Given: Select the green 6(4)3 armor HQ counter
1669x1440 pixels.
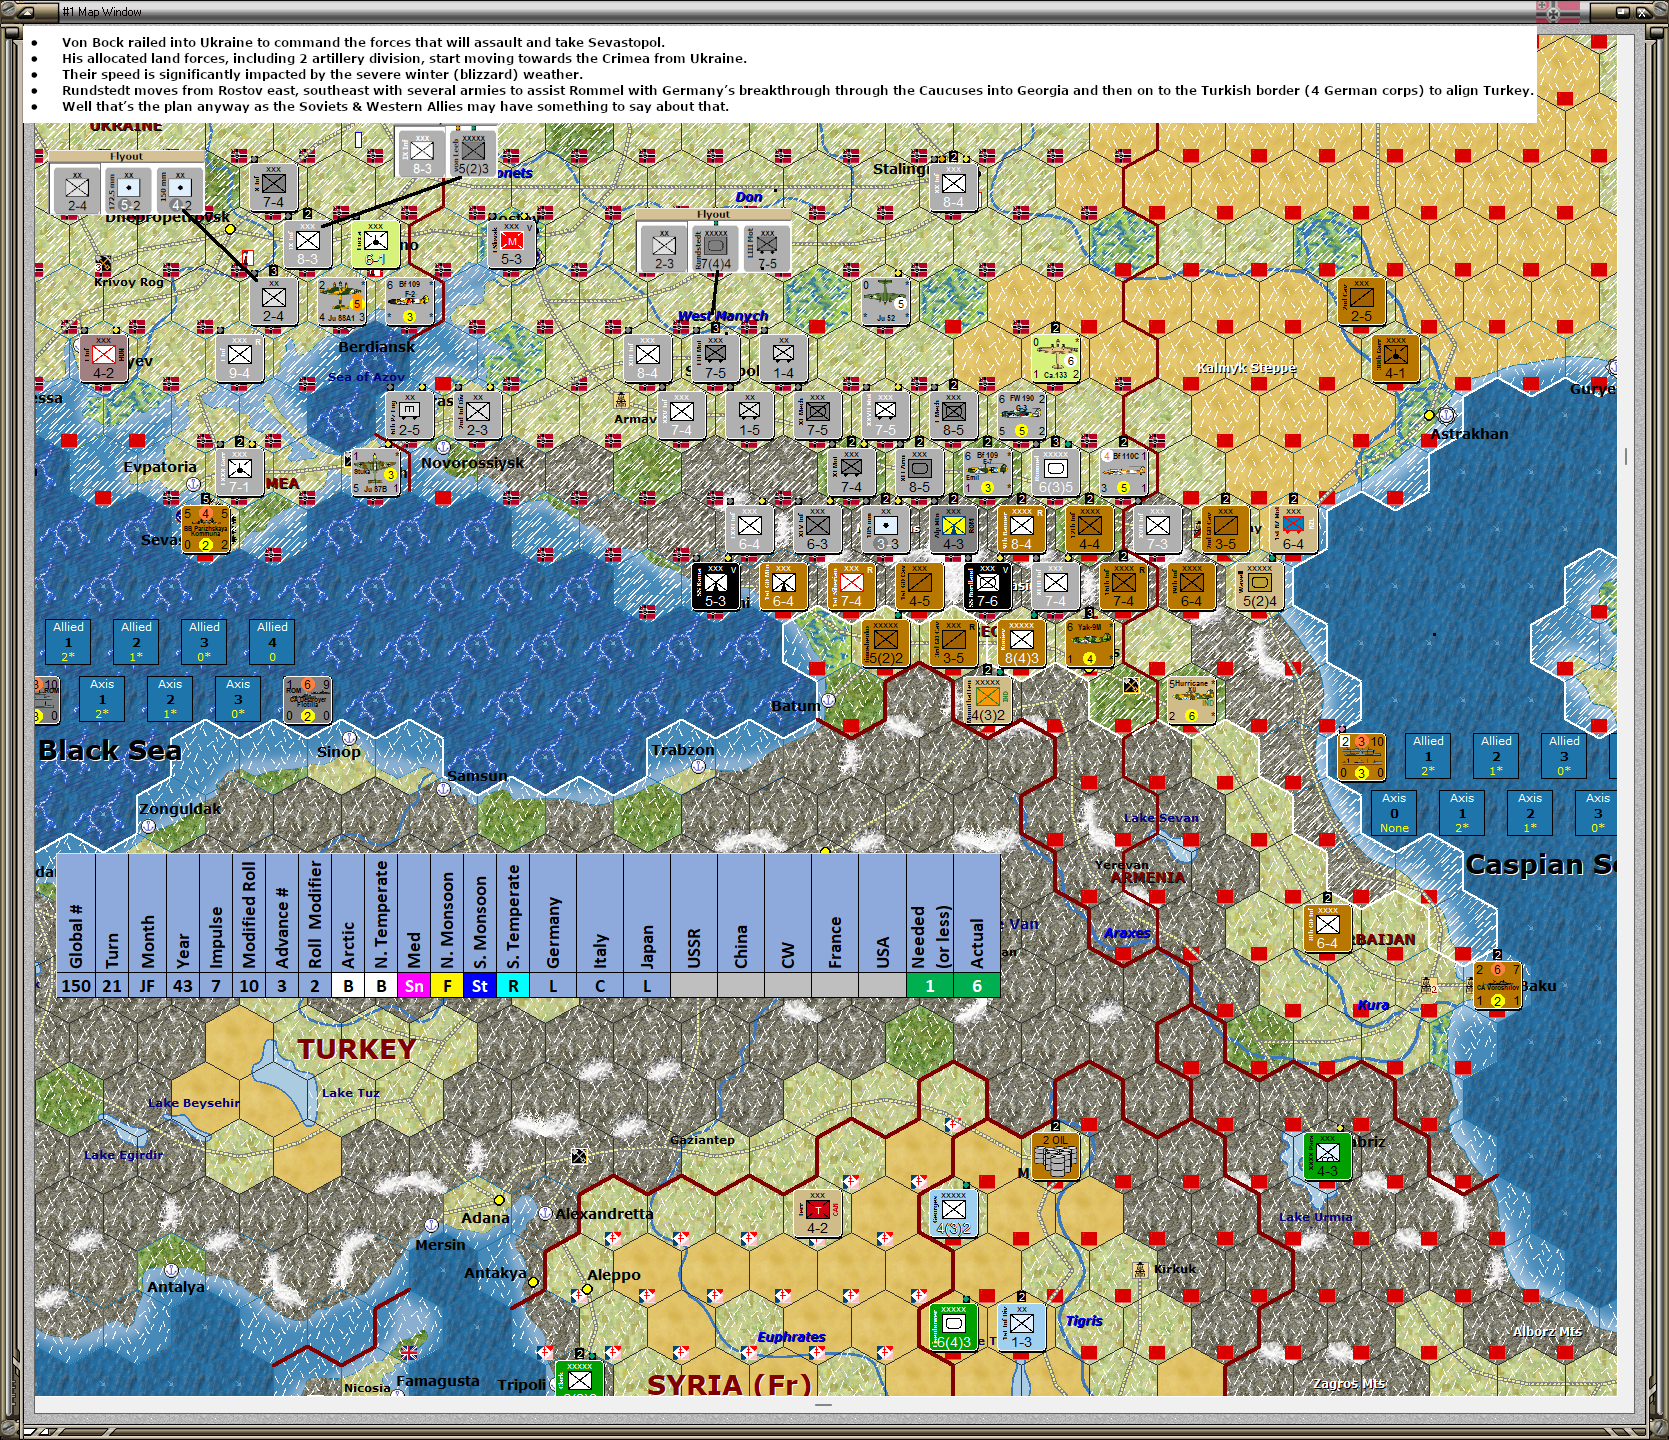Looking at the screenshot, I should pos(953,1327).
